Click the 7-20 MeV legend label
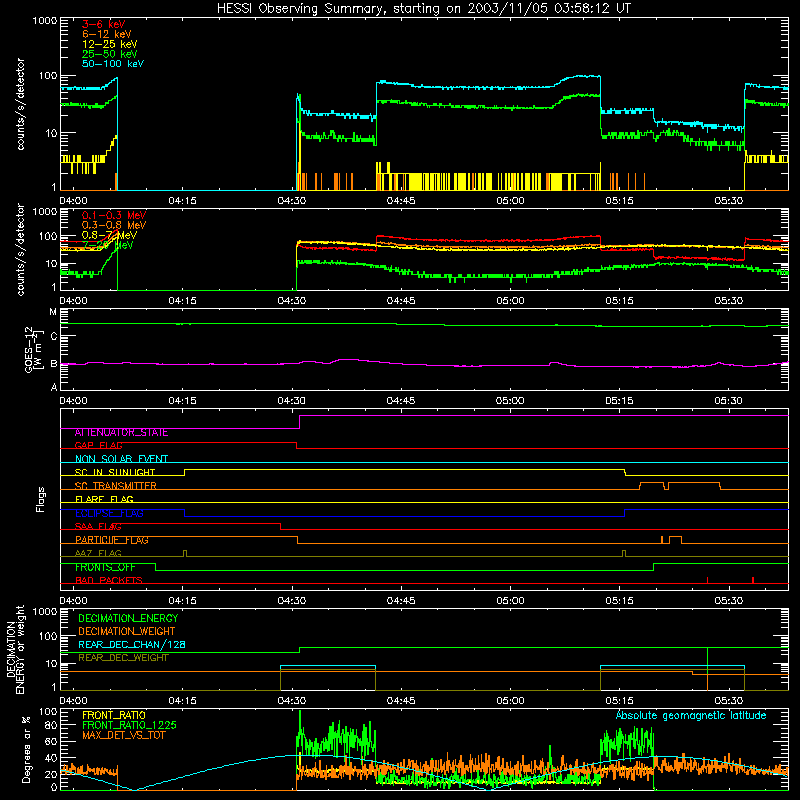Screen dimensions: 800x800 click(108, 245)
